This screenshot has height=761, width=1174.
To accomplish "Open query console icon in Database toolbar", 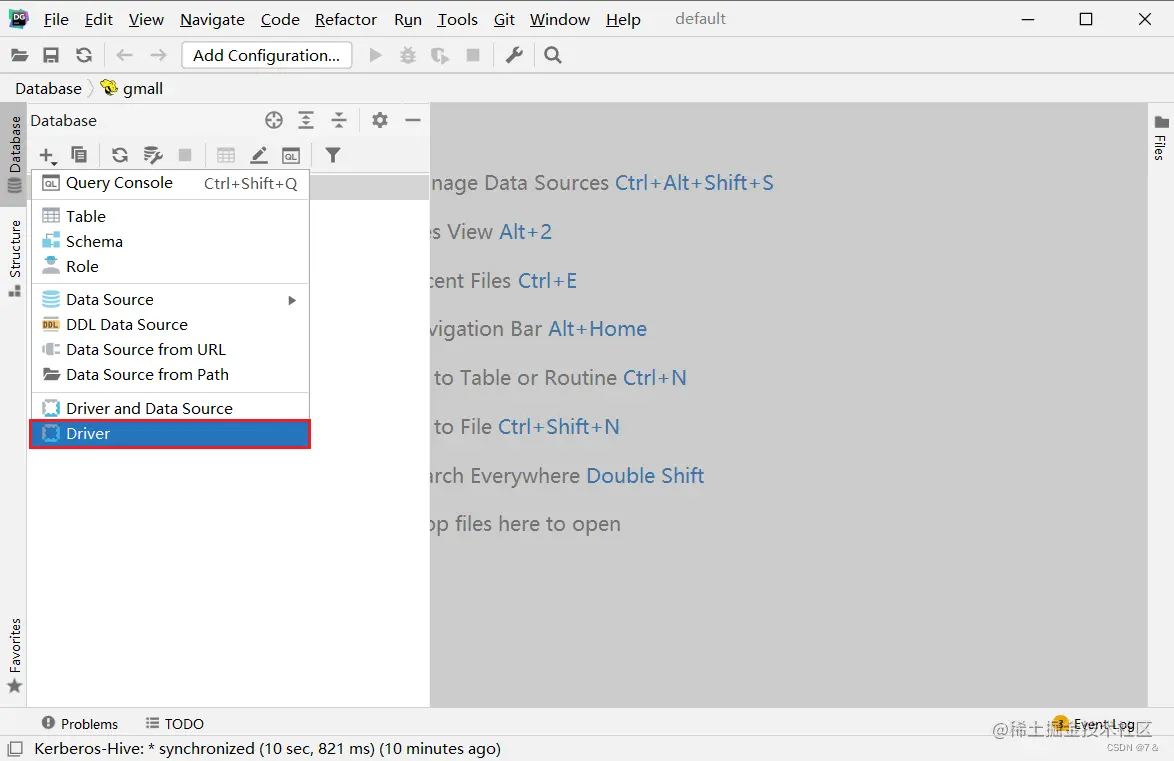I will tap(291, 155).
